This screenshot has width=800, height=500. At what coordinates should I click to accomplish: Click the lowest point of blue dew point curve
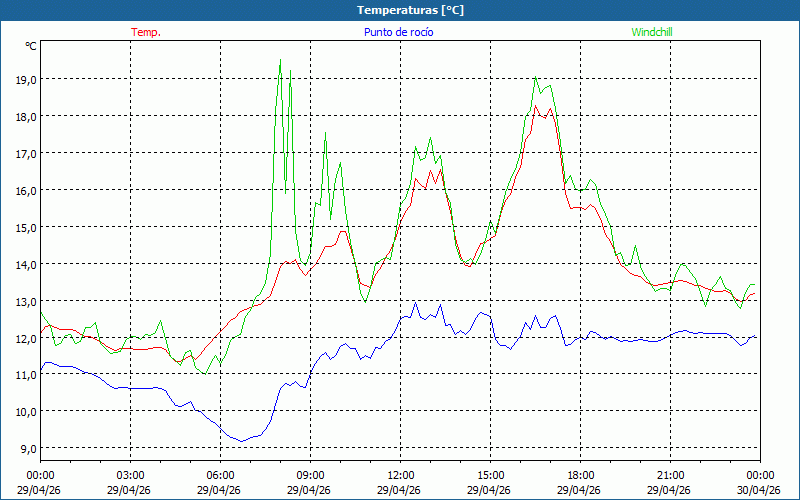coord(240,441)
